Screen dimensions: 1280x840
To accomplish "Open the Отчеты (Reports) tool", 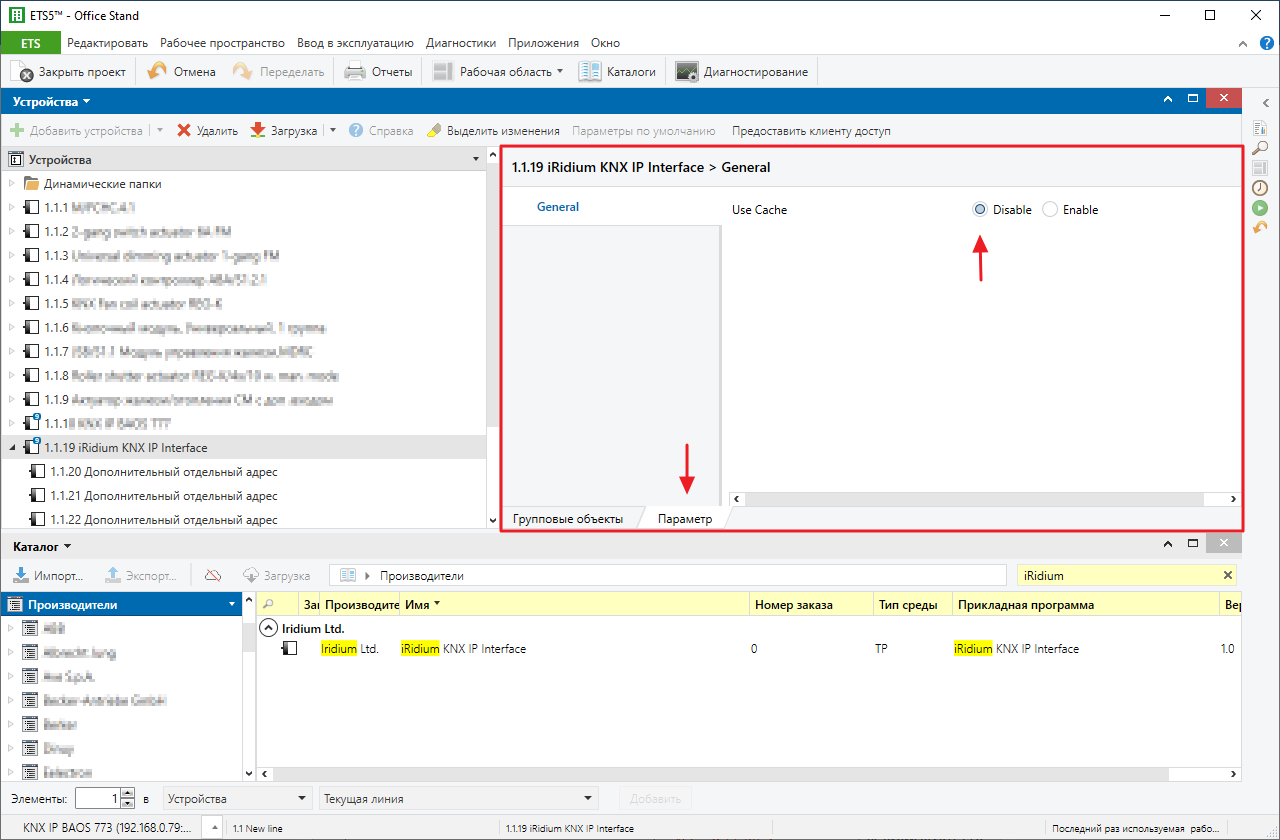I will point(378,71).
